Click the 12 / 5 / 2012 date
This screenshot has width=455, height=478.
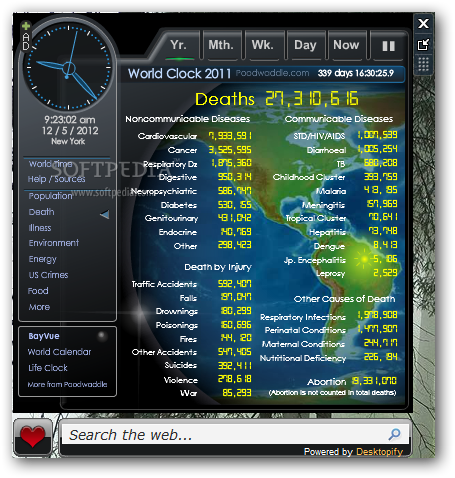click(70, 131)
